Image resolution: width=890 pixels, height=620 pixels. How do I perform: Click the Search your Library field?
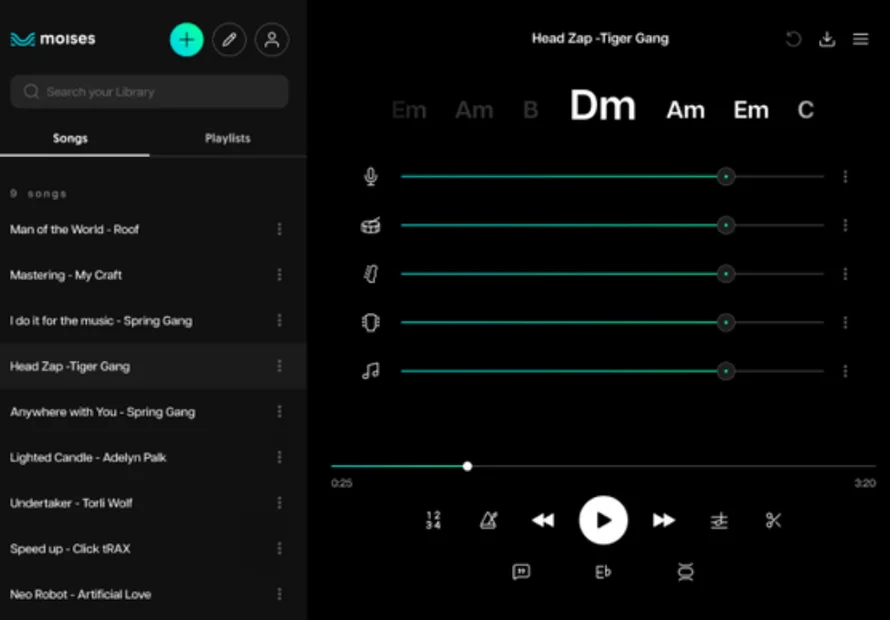[150, 92]
